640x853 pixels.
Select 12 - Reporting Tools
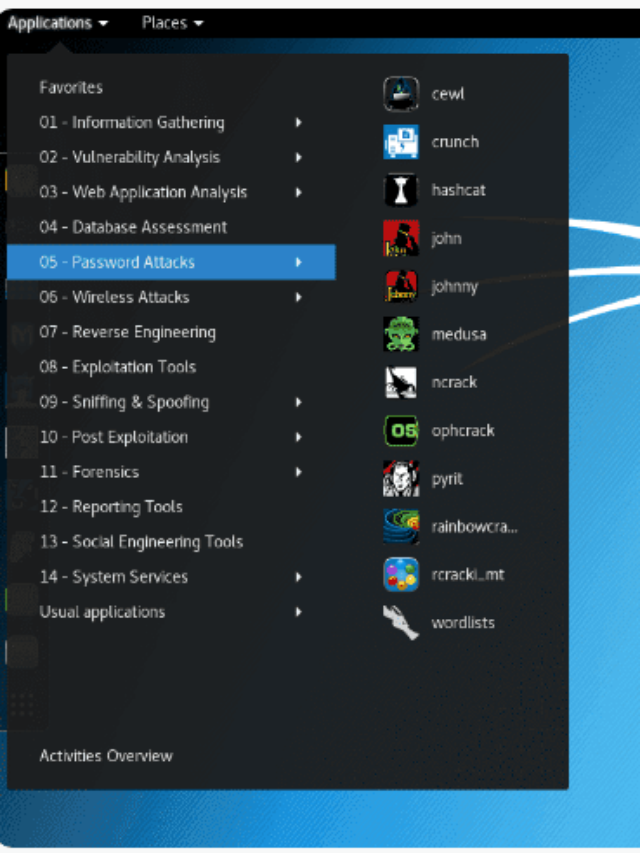[x=171, y=506]
